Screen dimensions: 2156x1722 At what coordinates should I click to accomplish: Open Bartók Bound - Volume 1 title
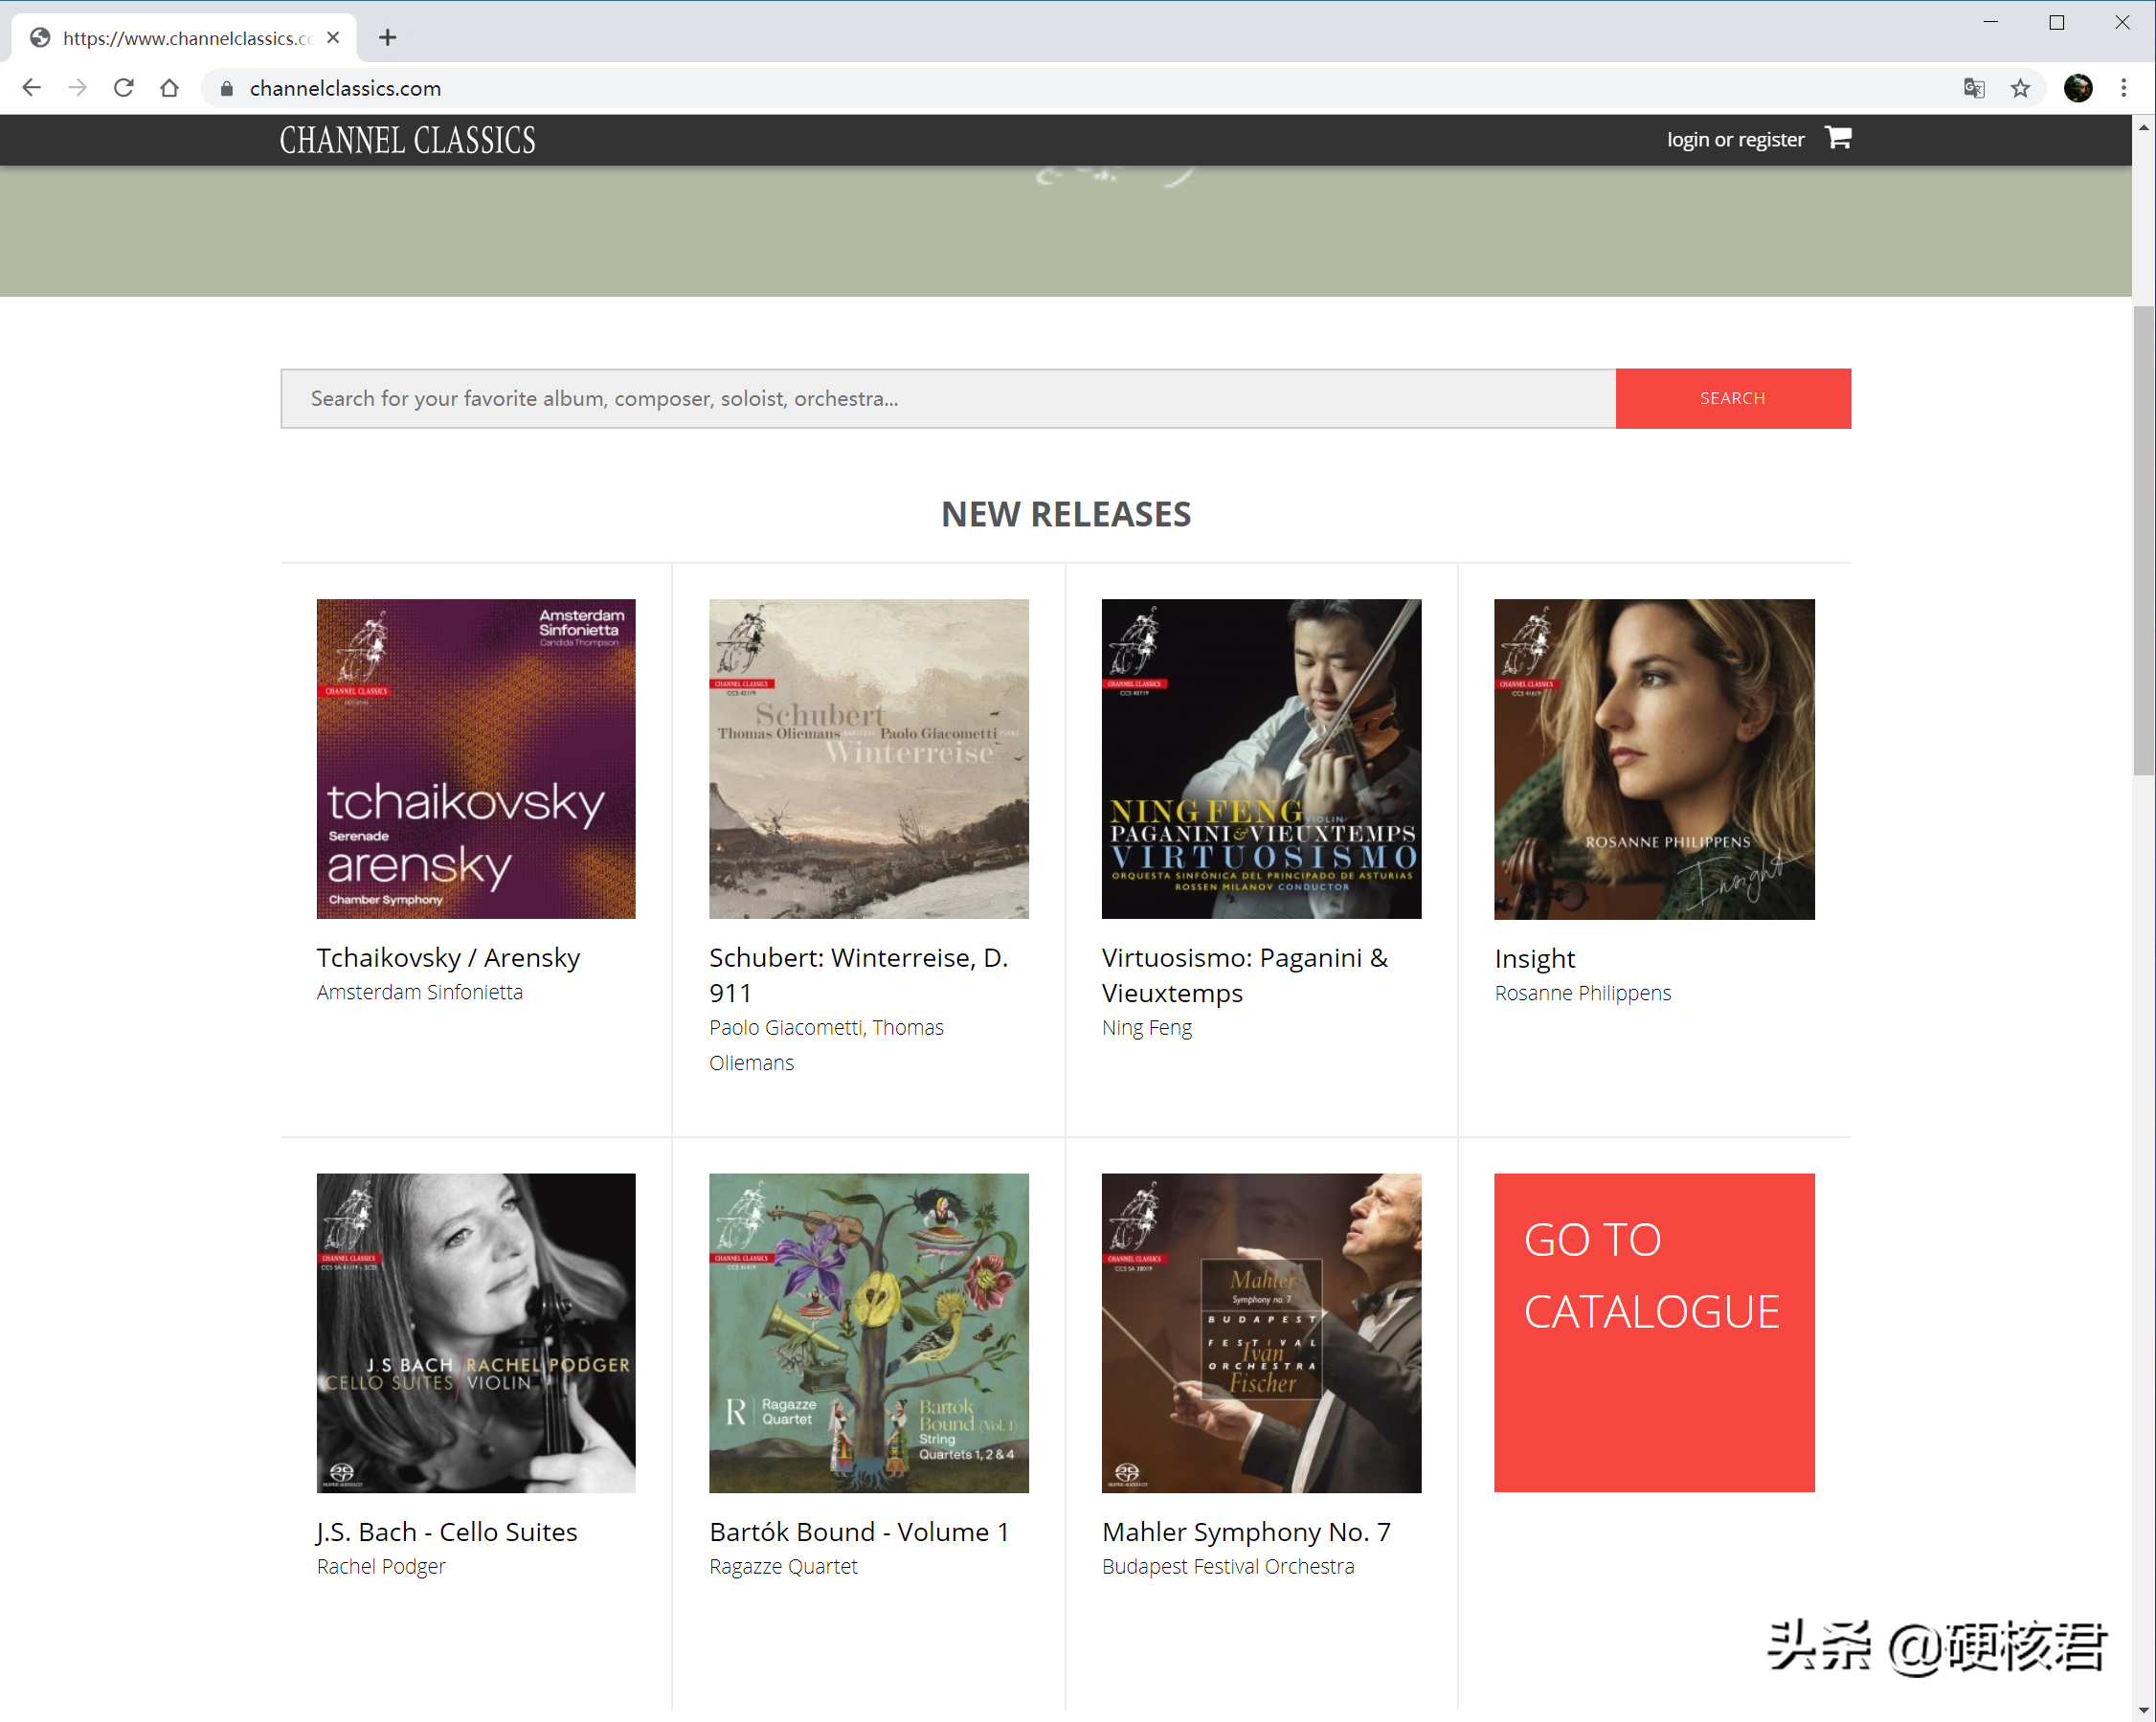point(860,1532)
